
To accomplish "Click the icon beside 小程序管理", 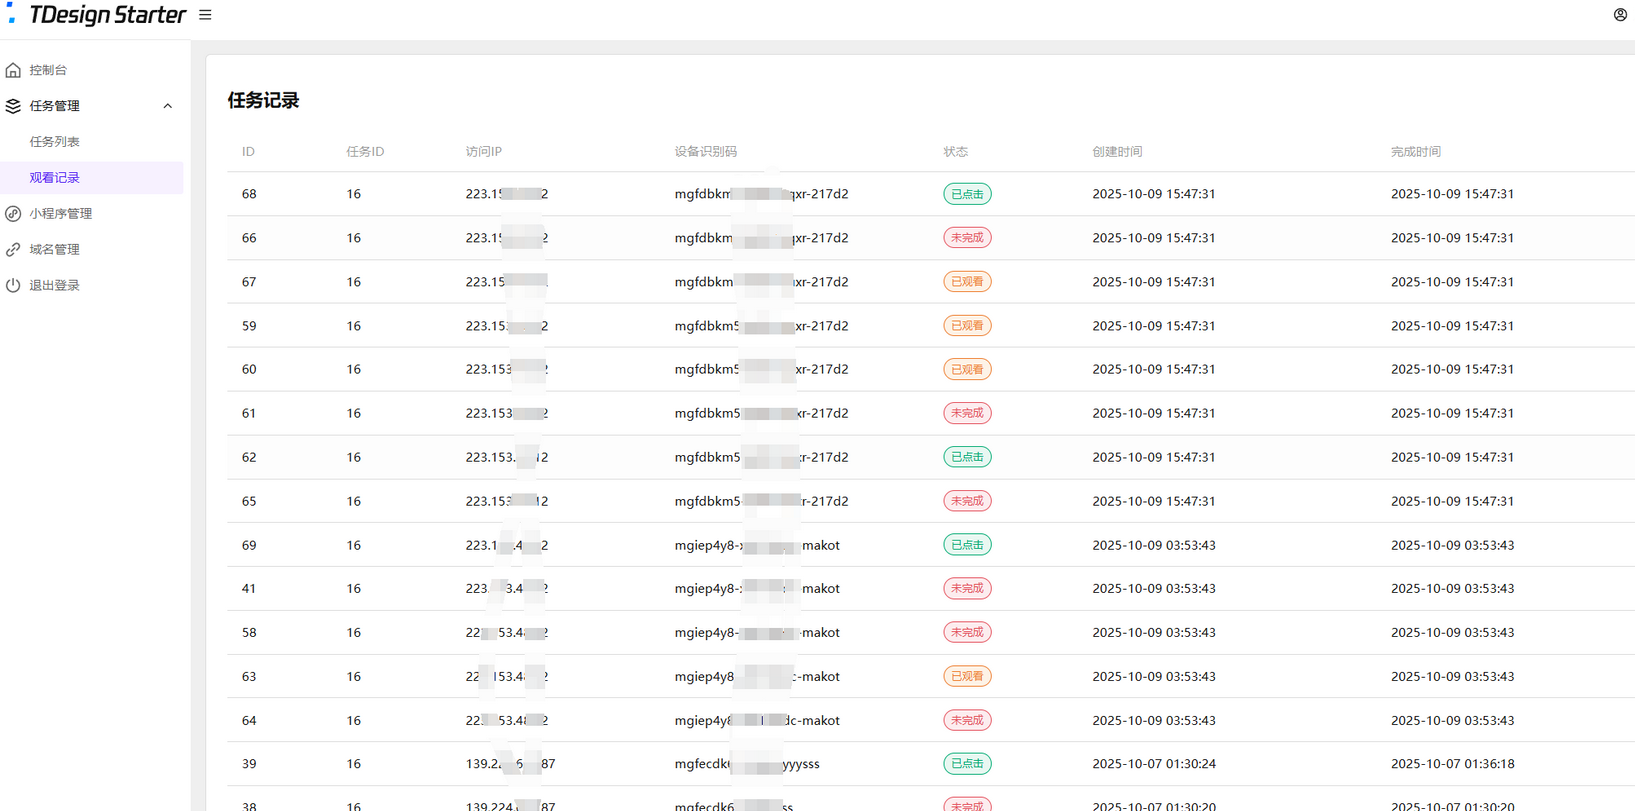I will 13,214.
